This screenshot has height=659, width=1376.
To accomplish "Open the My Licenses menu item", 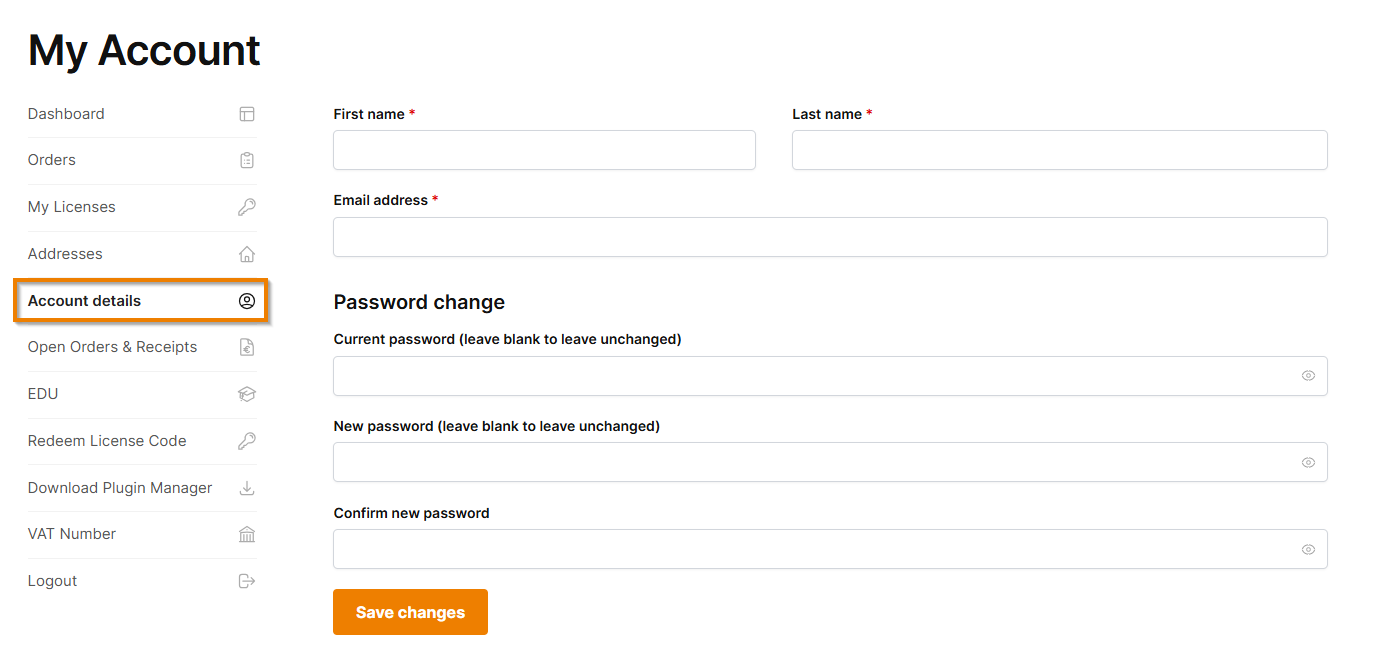I will point(72,207).
